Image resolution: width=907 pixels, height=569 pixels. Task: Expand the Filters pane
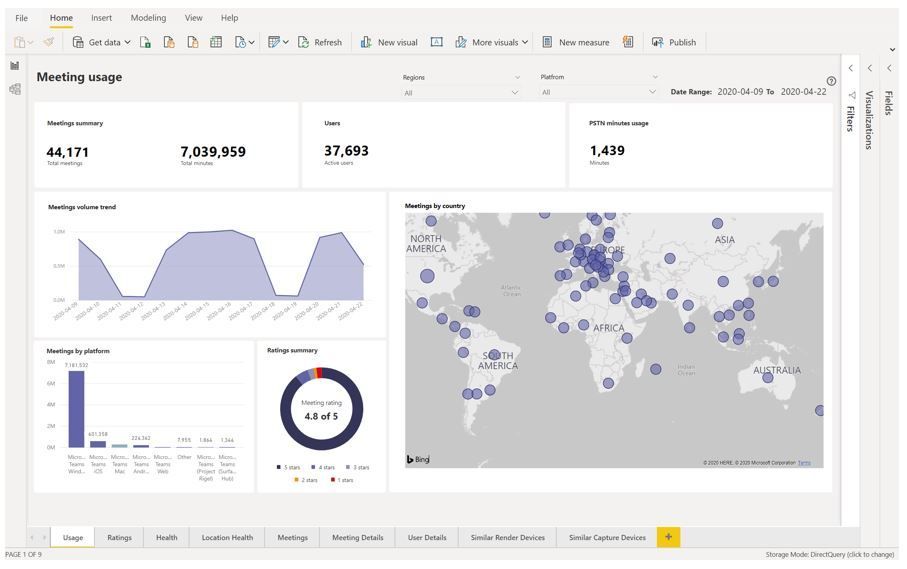tap(850, 68)
